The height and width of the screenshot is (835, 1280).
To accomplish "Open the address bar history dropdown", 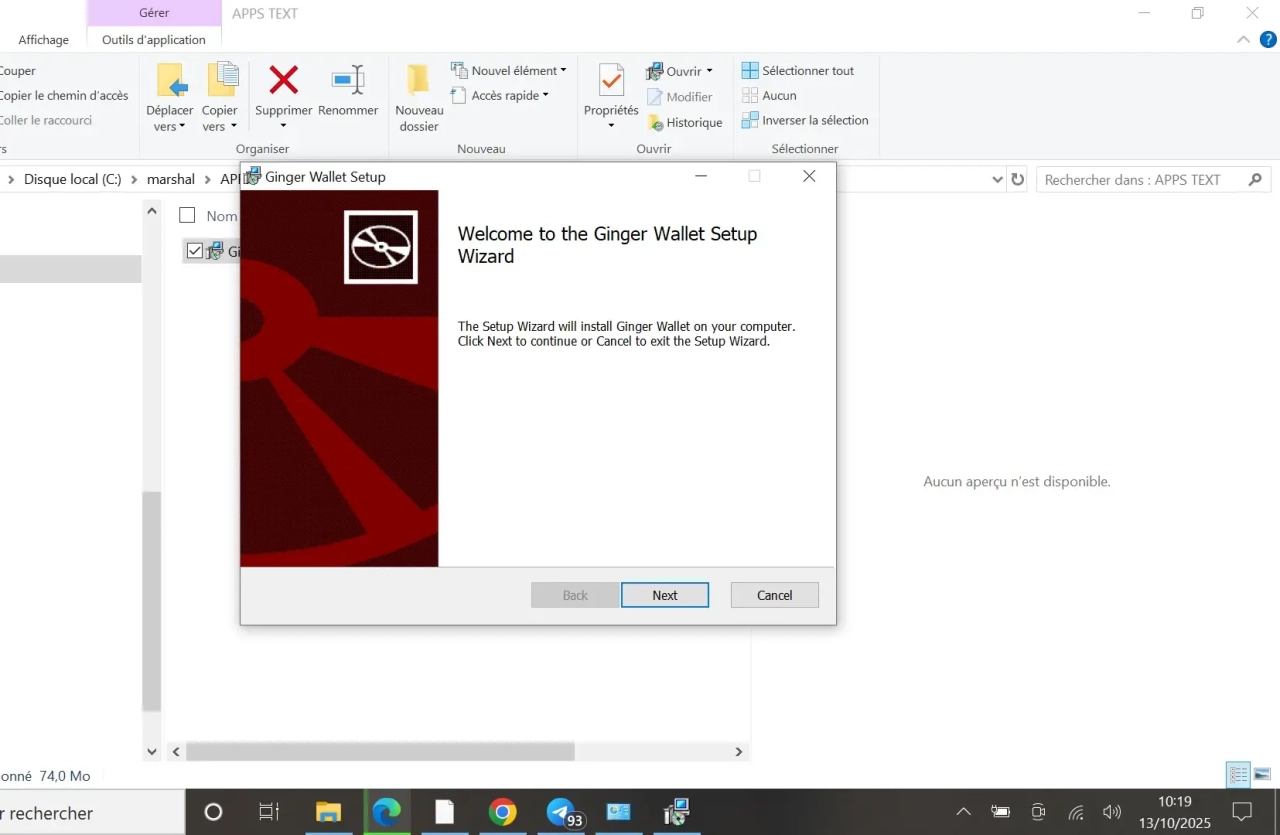I will (x=997, y=180).
